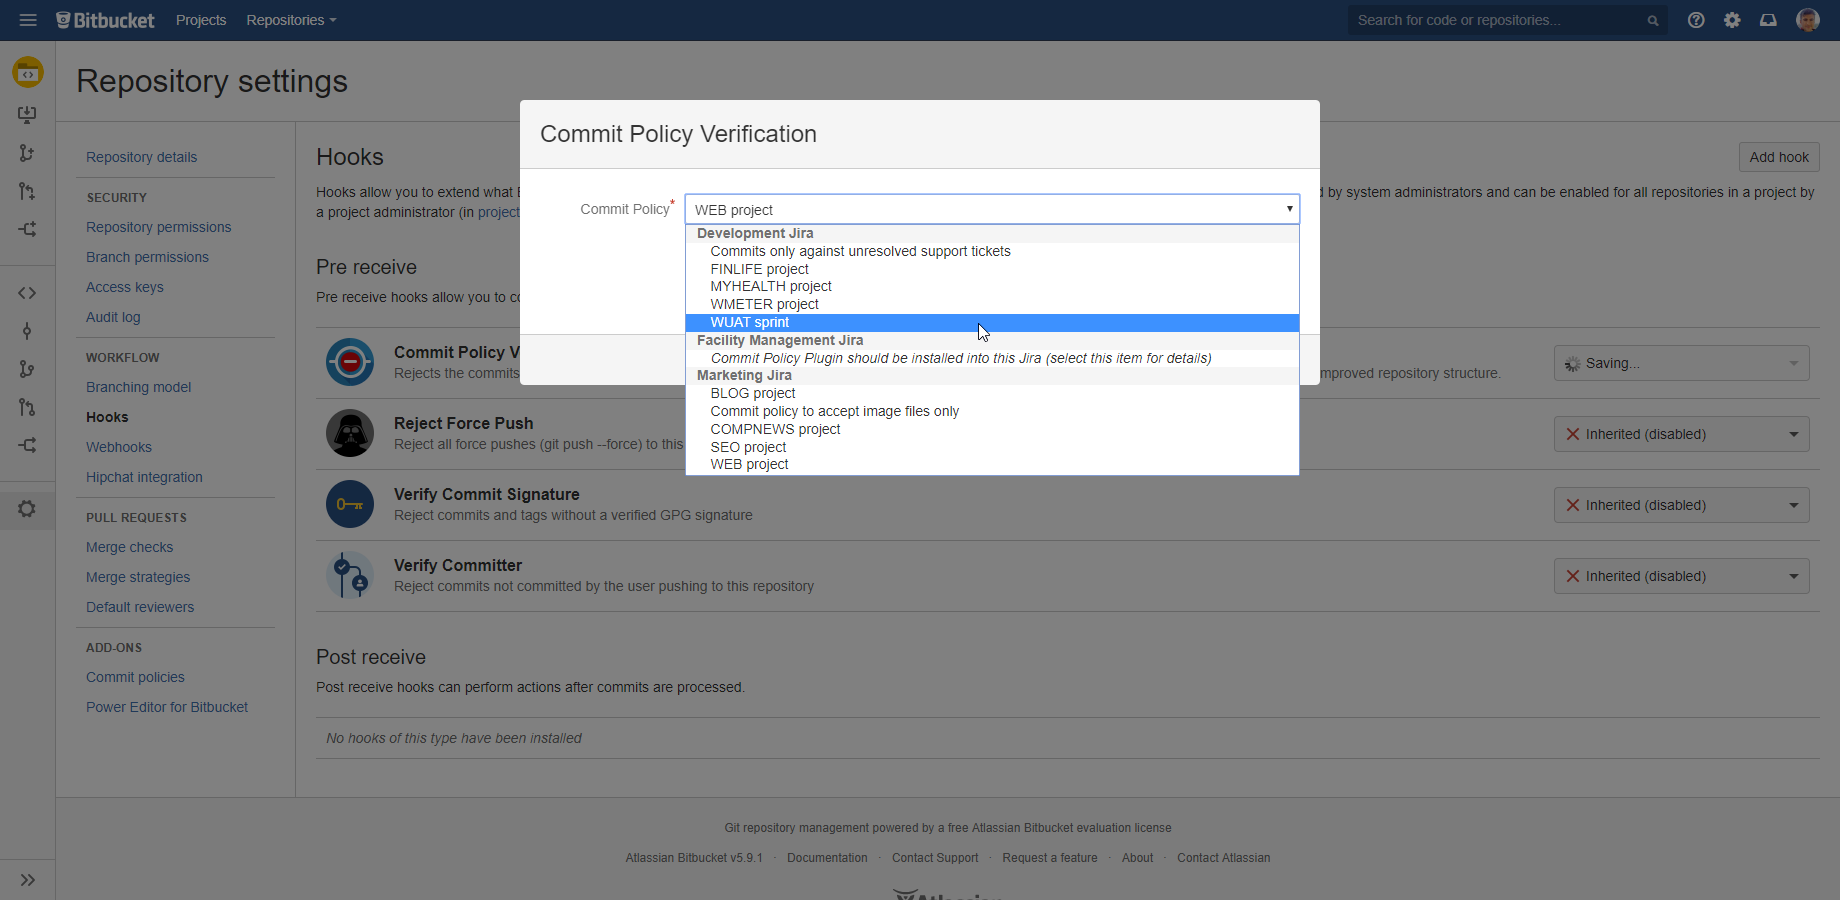Open Branch permissions settings

[147, 257]
